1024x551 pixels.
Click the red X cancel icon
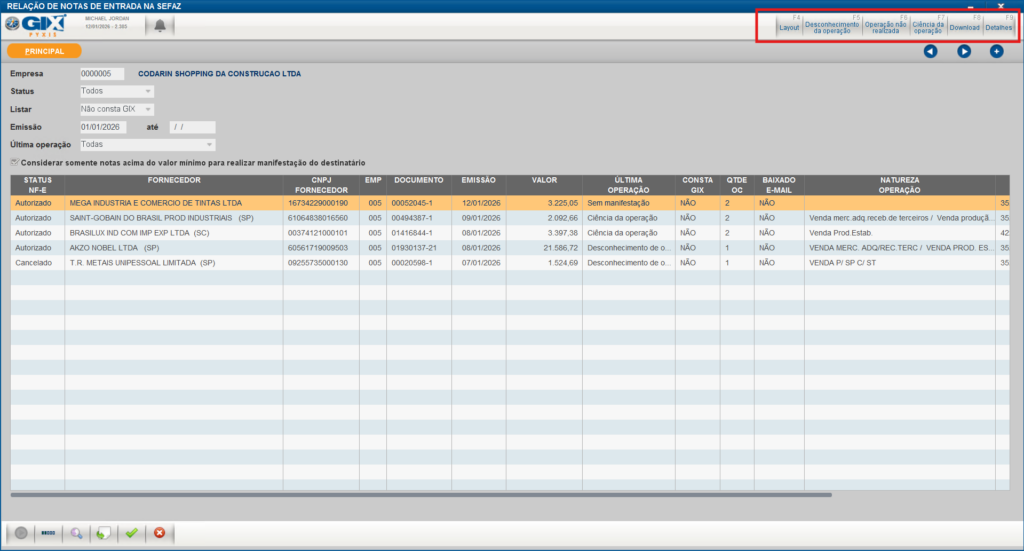159,534
